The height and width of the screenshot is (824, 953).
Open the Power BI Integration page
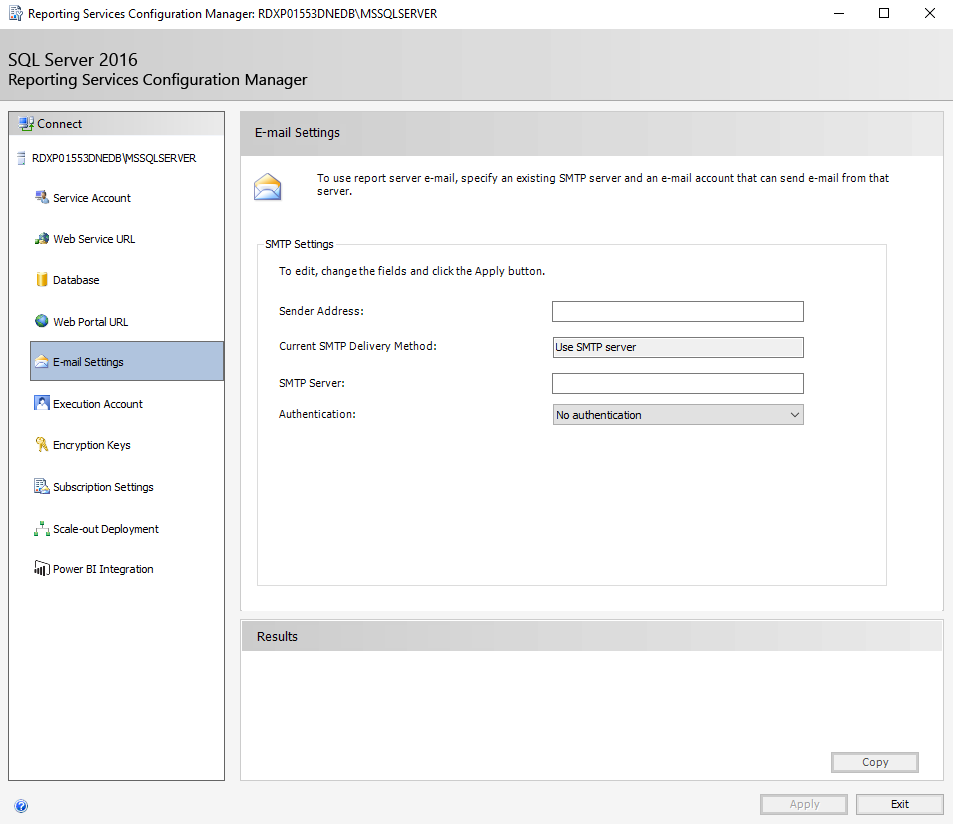point(103,569)
